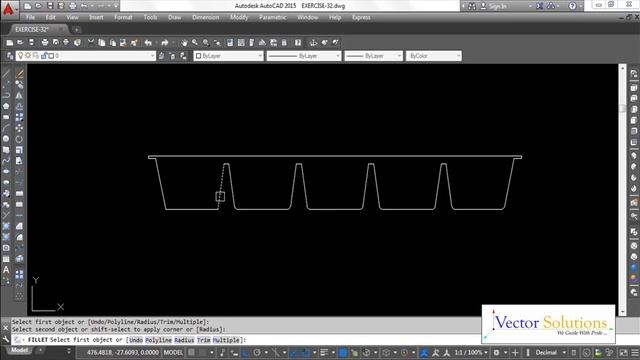640x360 pixels.
Task: Open the Dimension menu
Action: (x=206, y=17)
